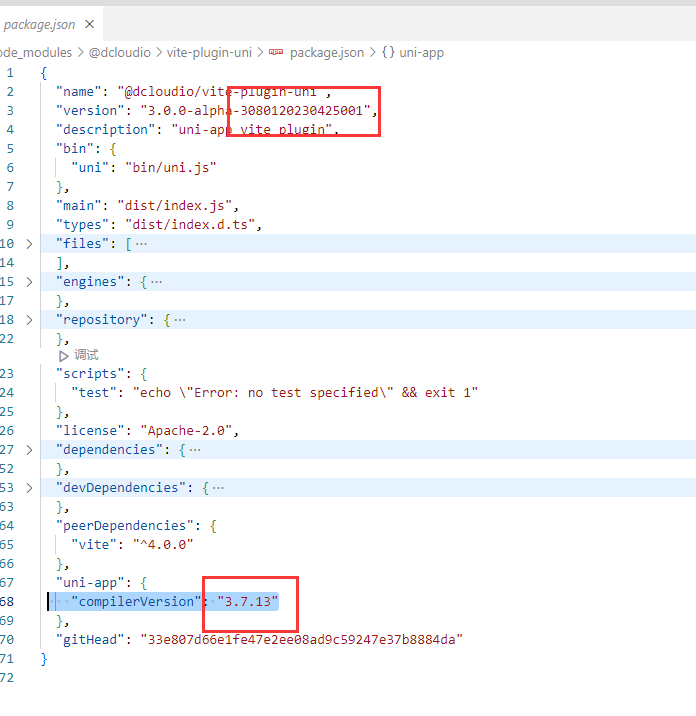Click the ellipsis after "repository": {
This screenshot has width=696, height=716.
(x=179, y=320)
